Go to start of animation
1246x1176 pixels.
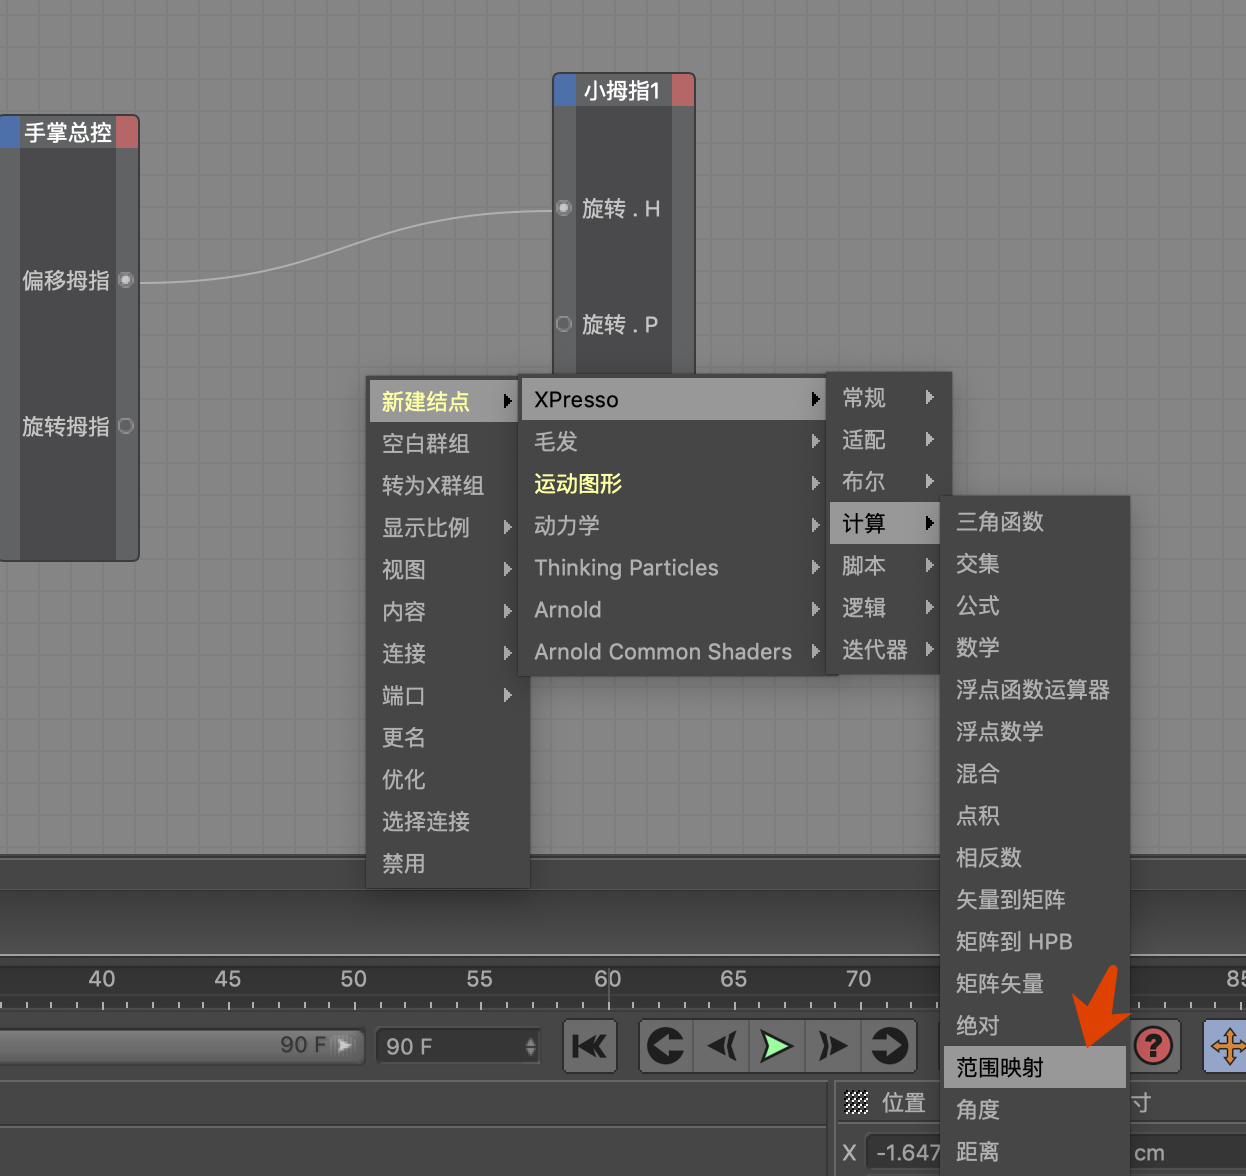tap(590, 1046)
